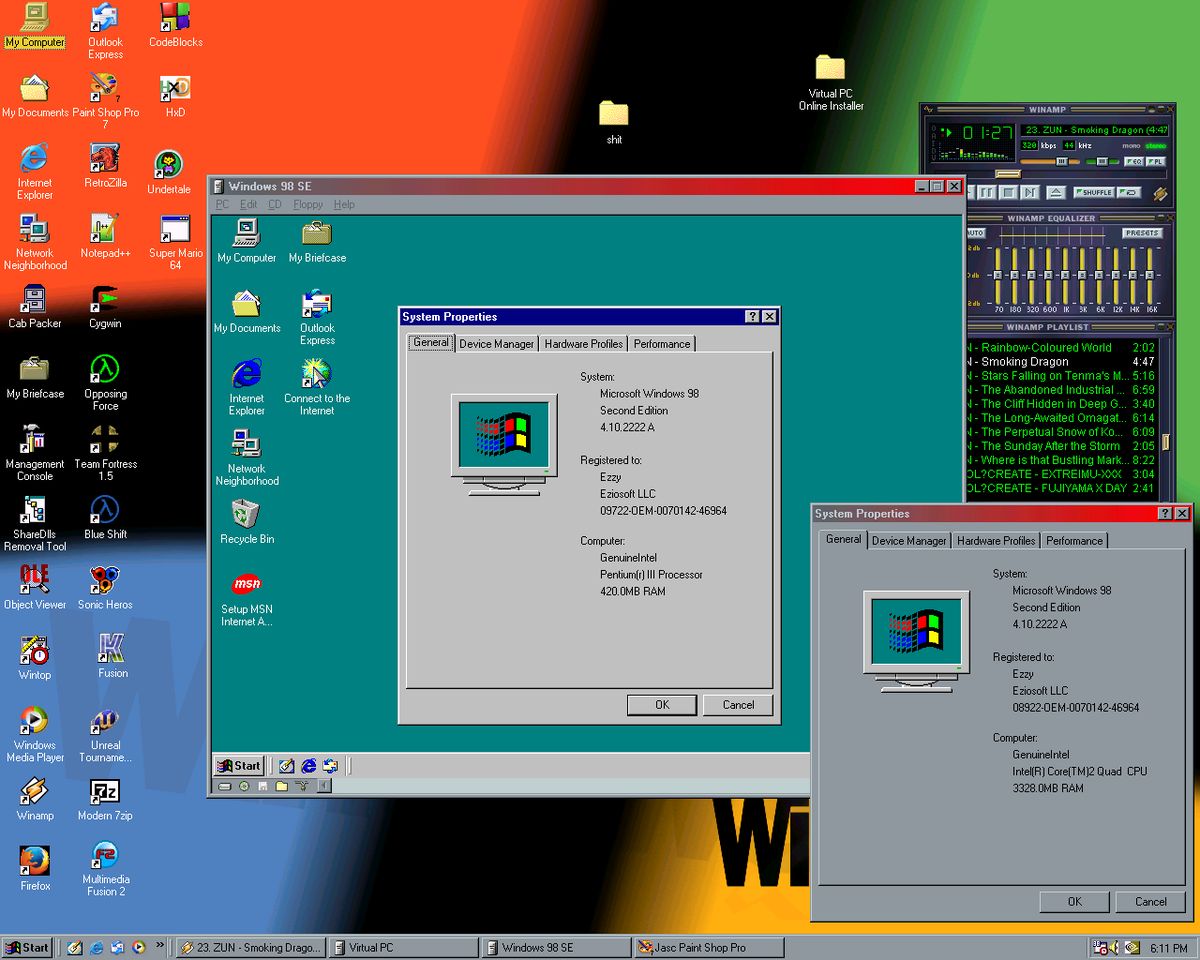This screenshot has width=1200, height=960.
Task: Toggle the Winamp EQ window button
Action: pos(1133,161)
